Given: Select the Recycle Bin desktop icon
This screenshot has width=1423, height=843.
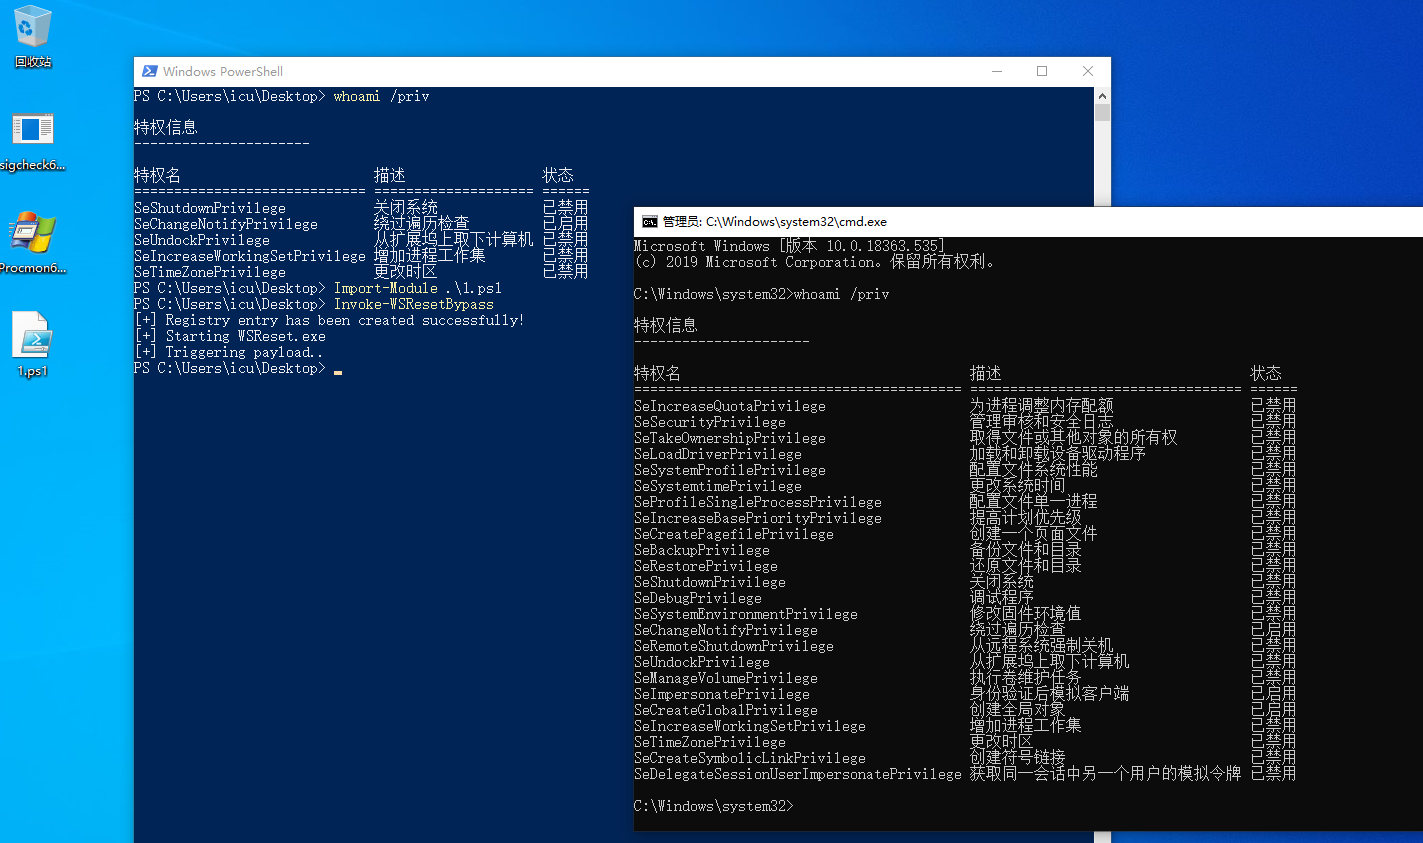Looking at the screenshot, I should [33, 35].
